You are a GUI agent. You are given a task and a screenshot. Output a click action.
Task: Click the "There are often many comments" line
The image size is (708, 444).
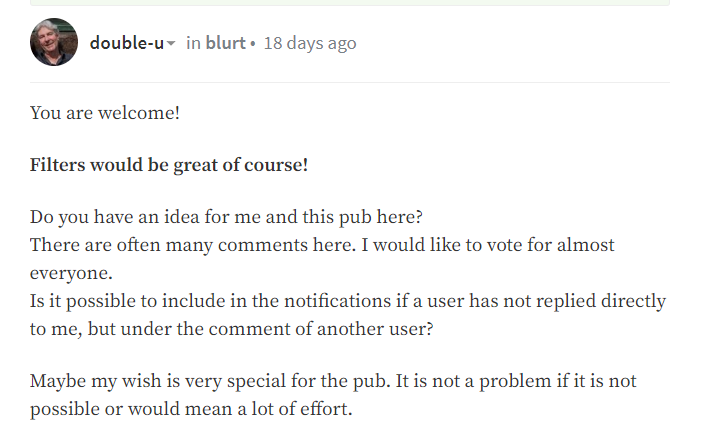pyautogui.click(x=322, y=245)
